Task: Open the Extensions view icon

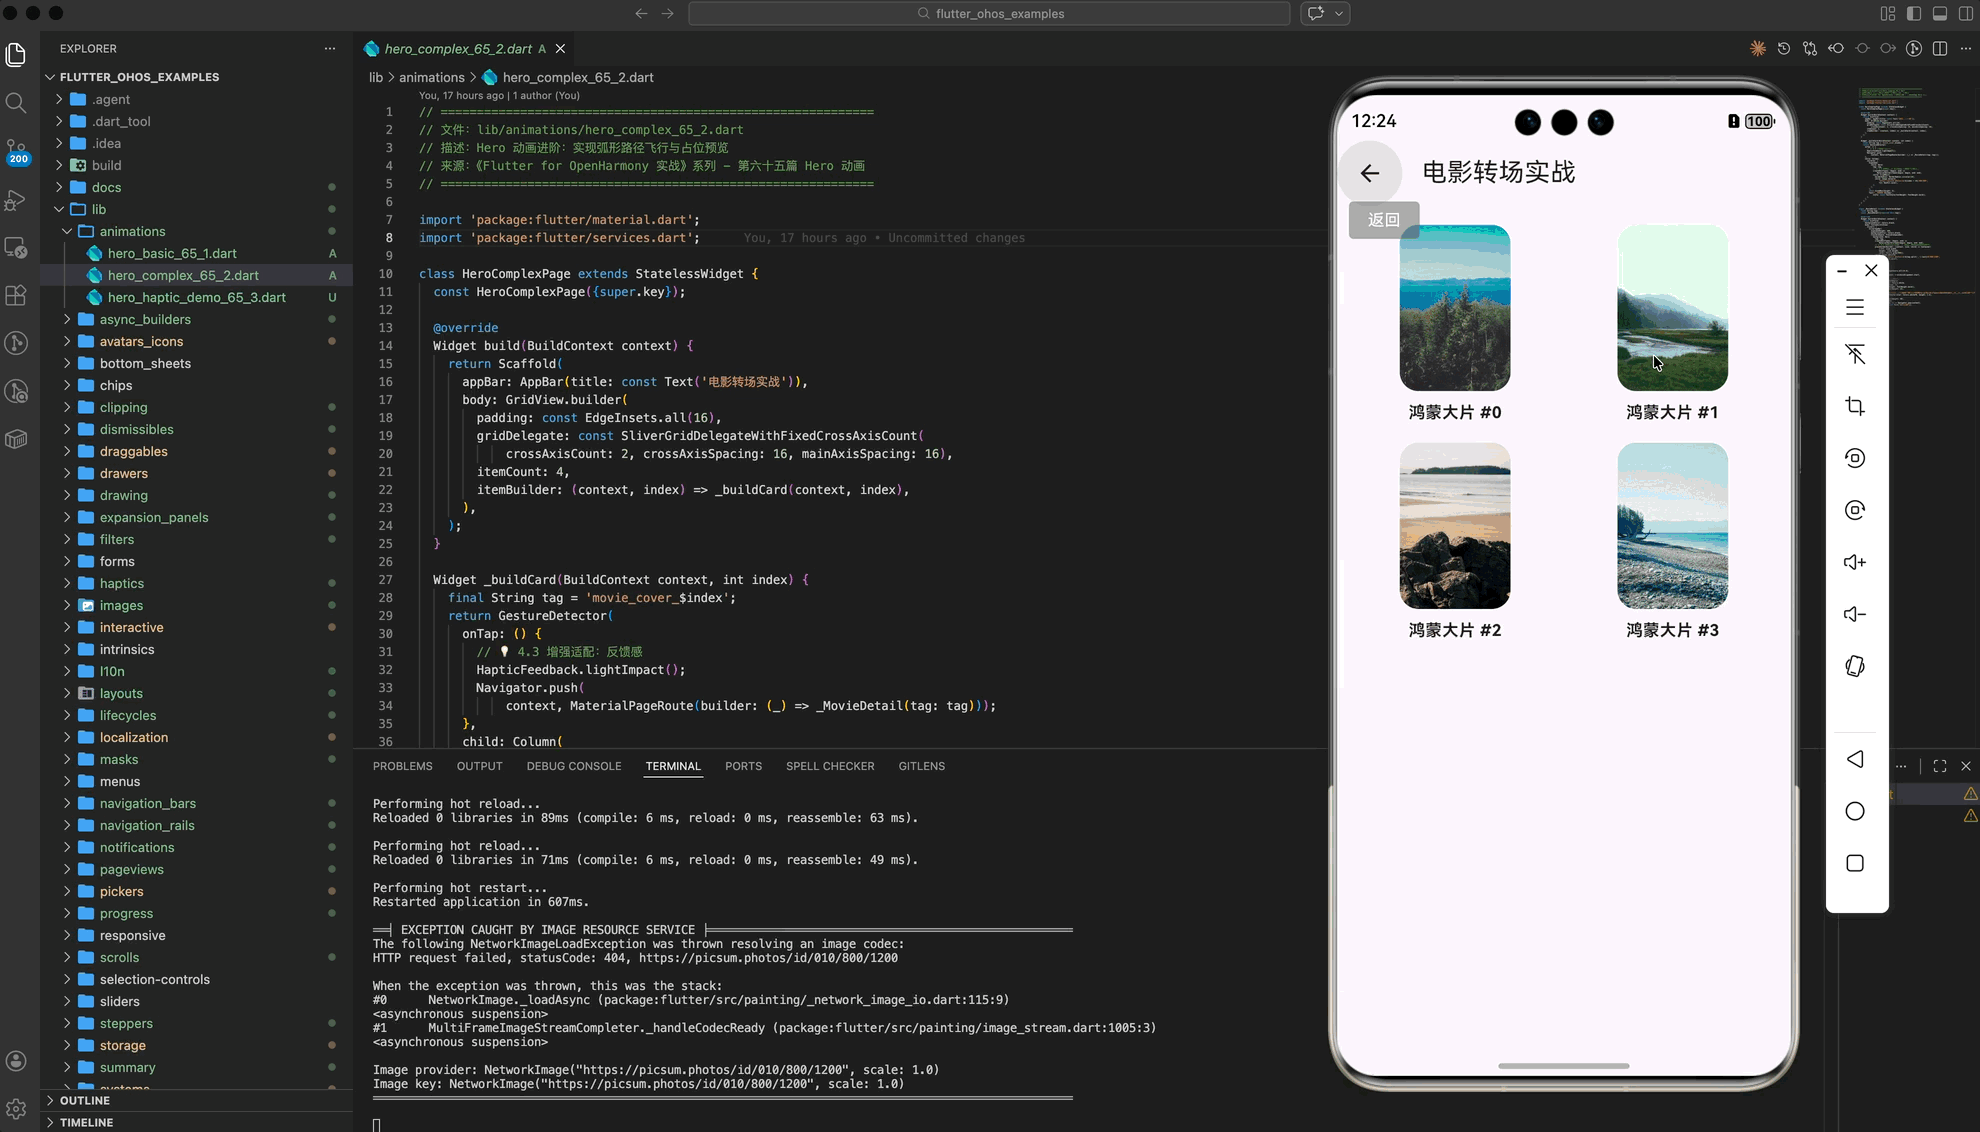Action: (x=16, y=295)
